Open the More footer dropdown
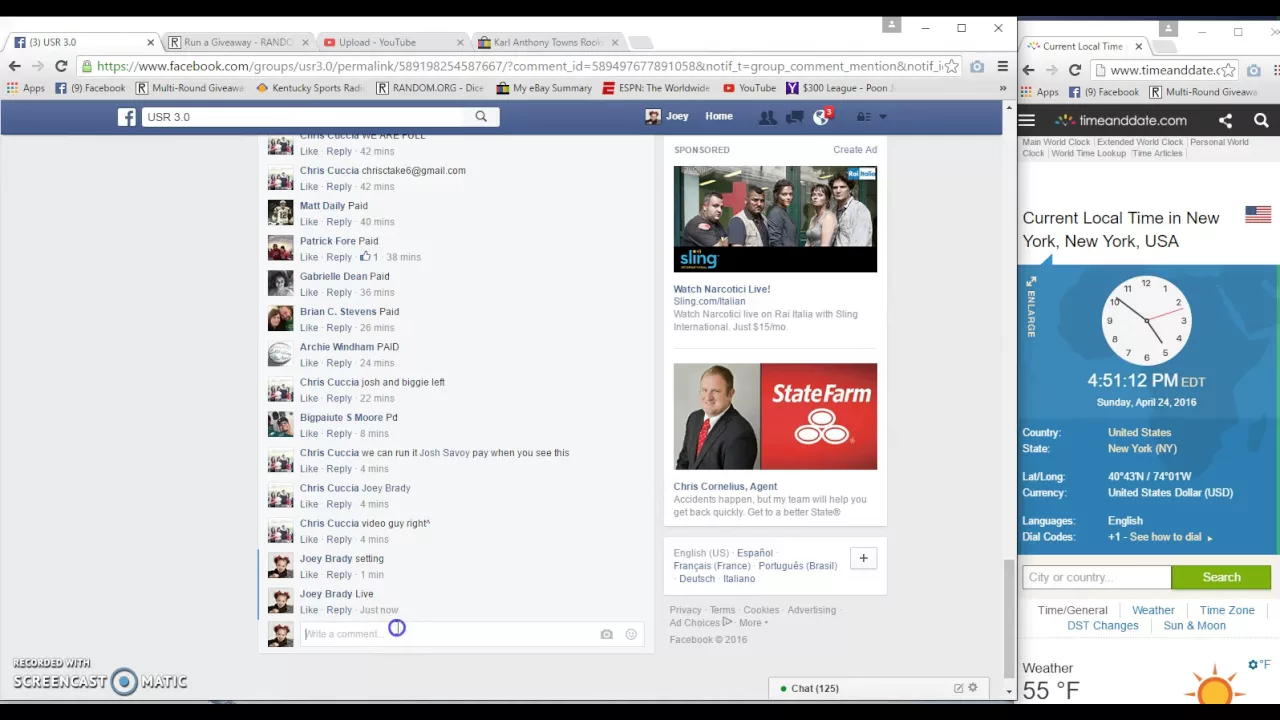 753,623
